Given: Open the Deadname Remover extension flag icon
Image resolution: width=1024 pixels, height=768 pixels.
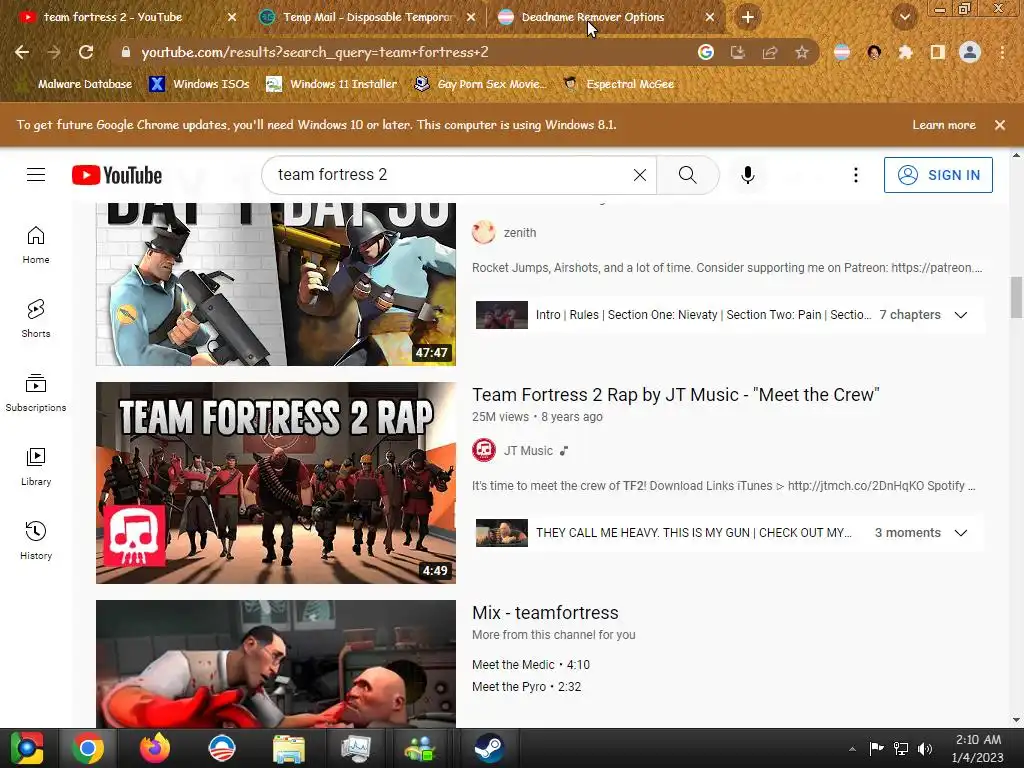Looking at the screenshot, I should pyautogui.click(x=842, y=52).
